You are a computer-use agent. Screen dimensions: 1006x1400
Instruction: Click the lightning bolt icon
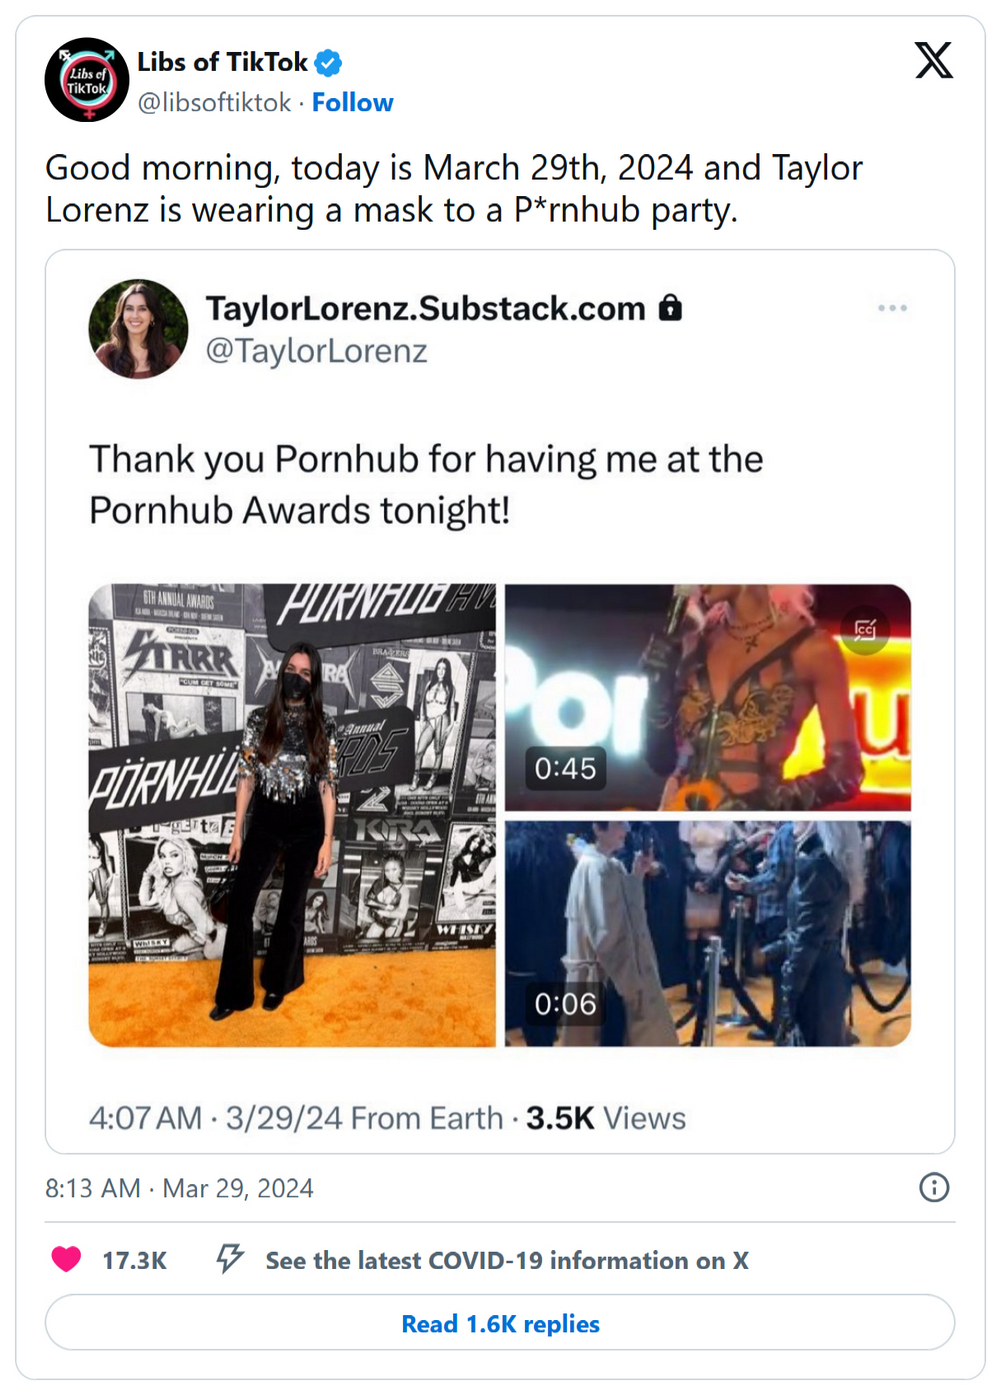coord(230,1259)
